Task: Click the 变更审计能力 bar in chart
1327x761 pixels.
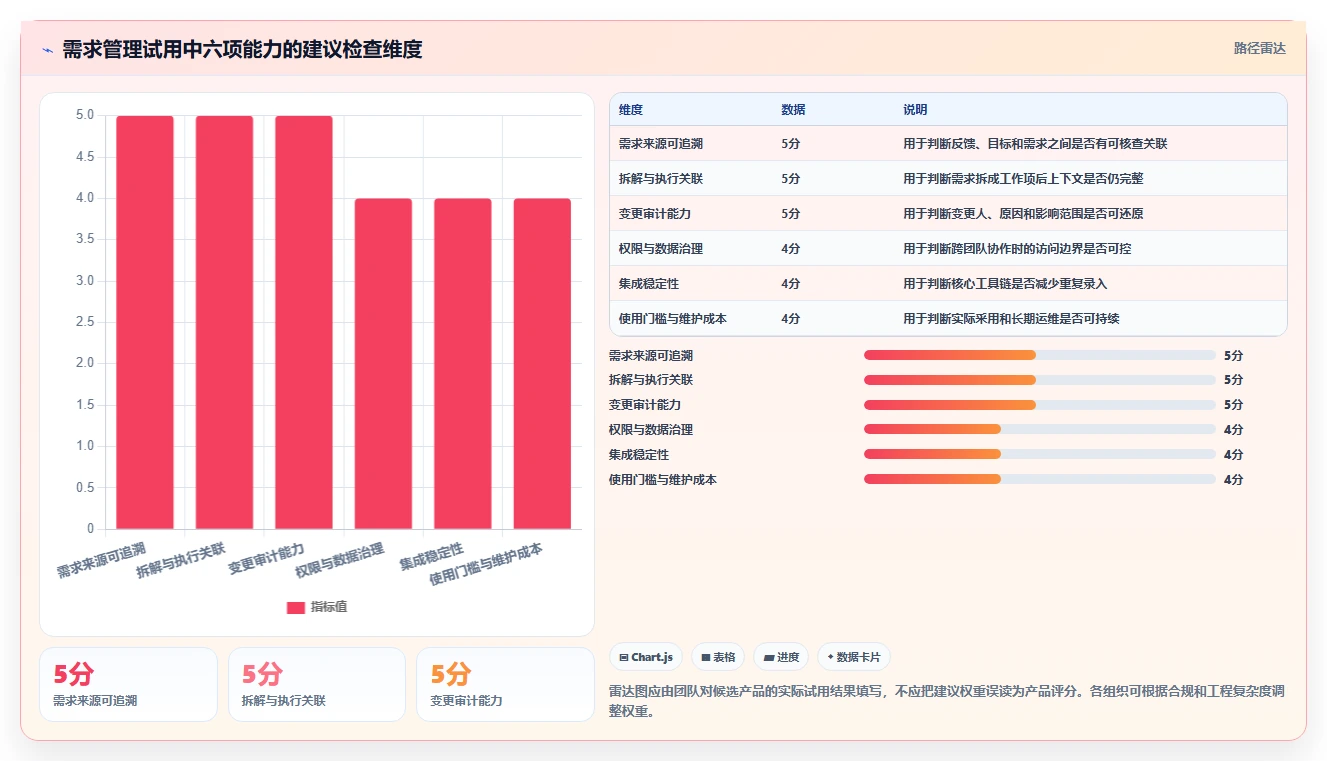Action: pyautogui.click(x=304, y=322)
